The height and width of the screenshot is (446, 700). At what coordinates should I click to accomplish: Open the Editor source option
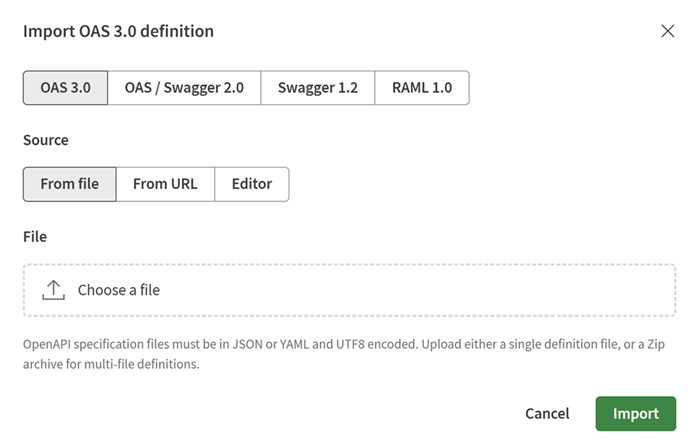(252, 184)
